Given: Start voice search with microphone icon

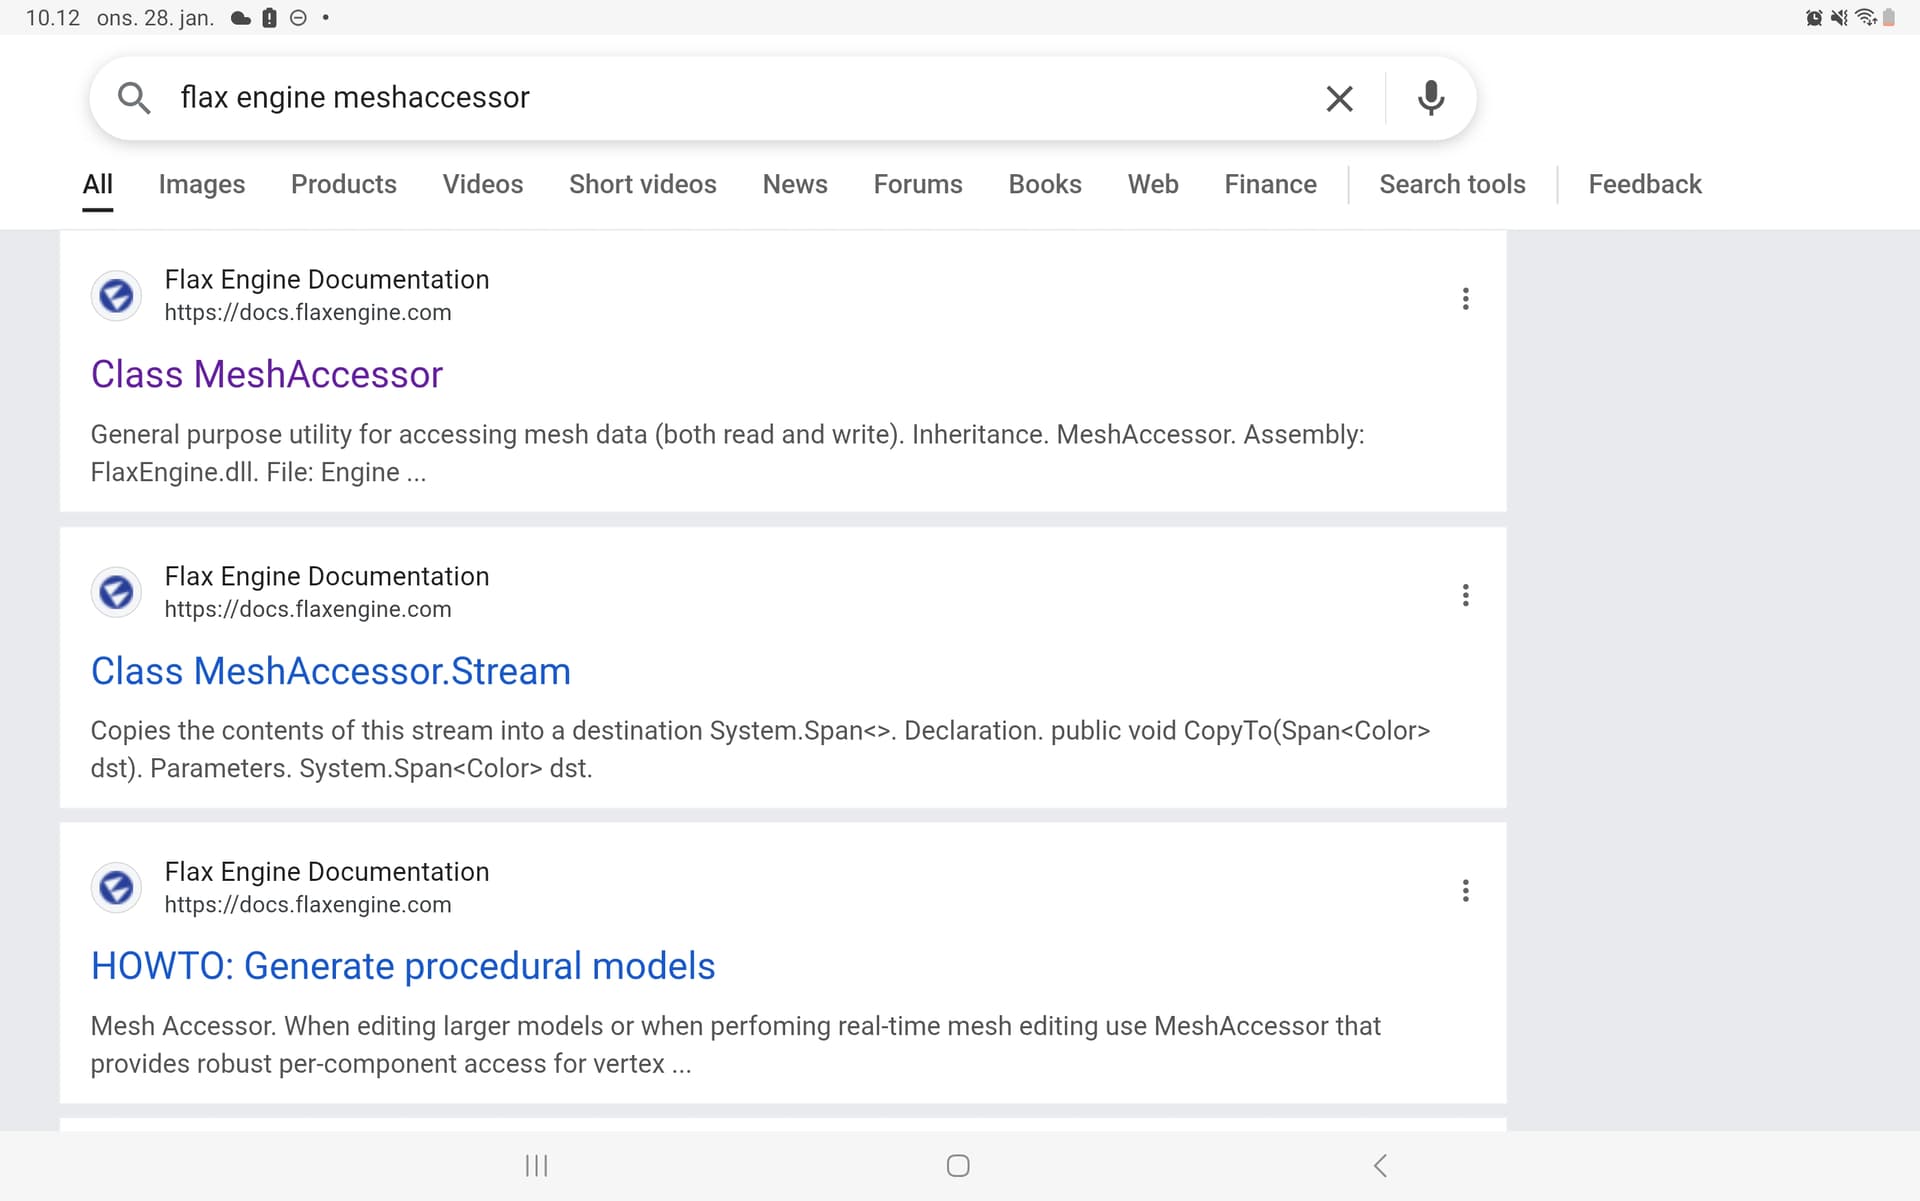Looking at the screenshot, I should point(1431,98).
